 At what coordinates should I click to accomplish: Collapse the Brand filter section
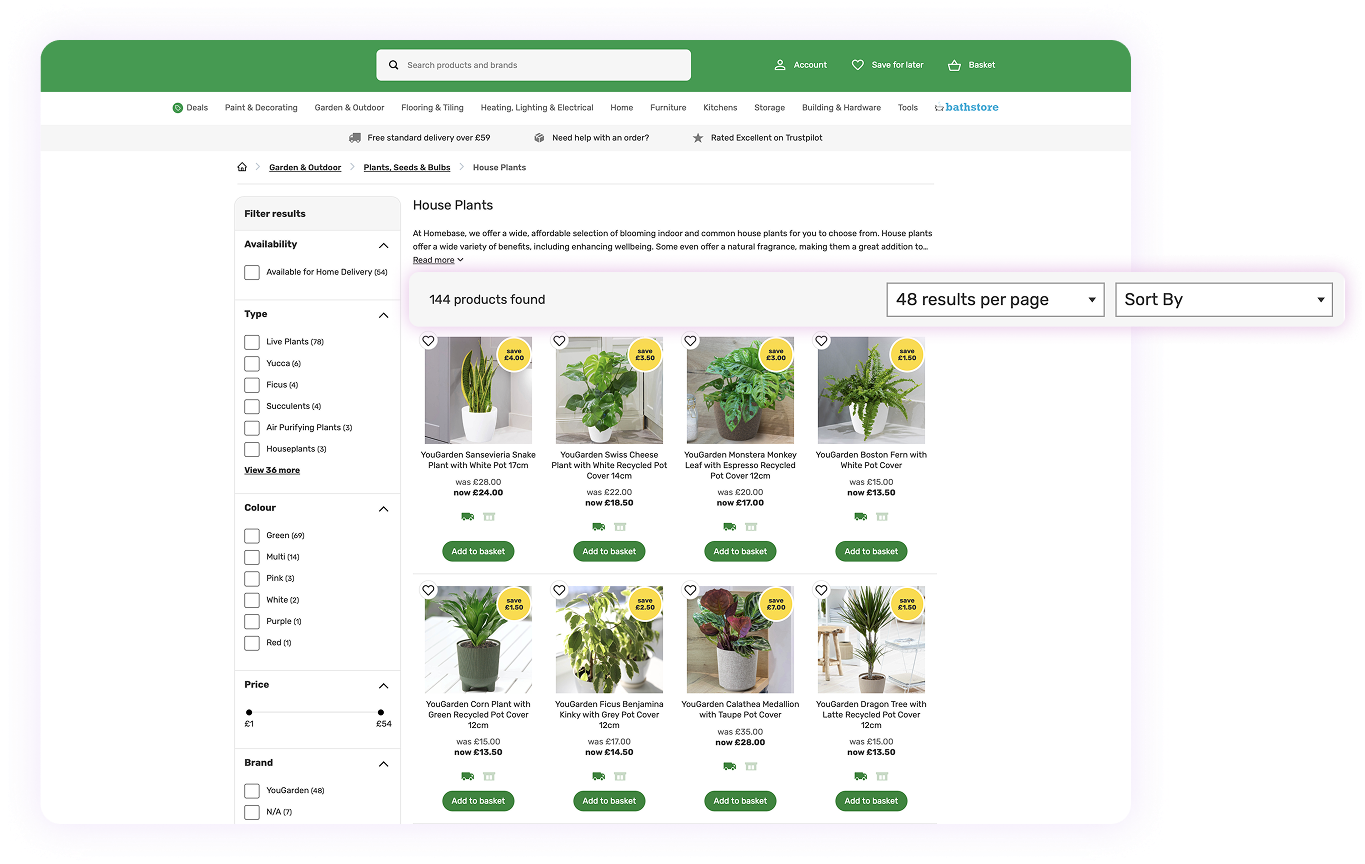click(383, 764)
